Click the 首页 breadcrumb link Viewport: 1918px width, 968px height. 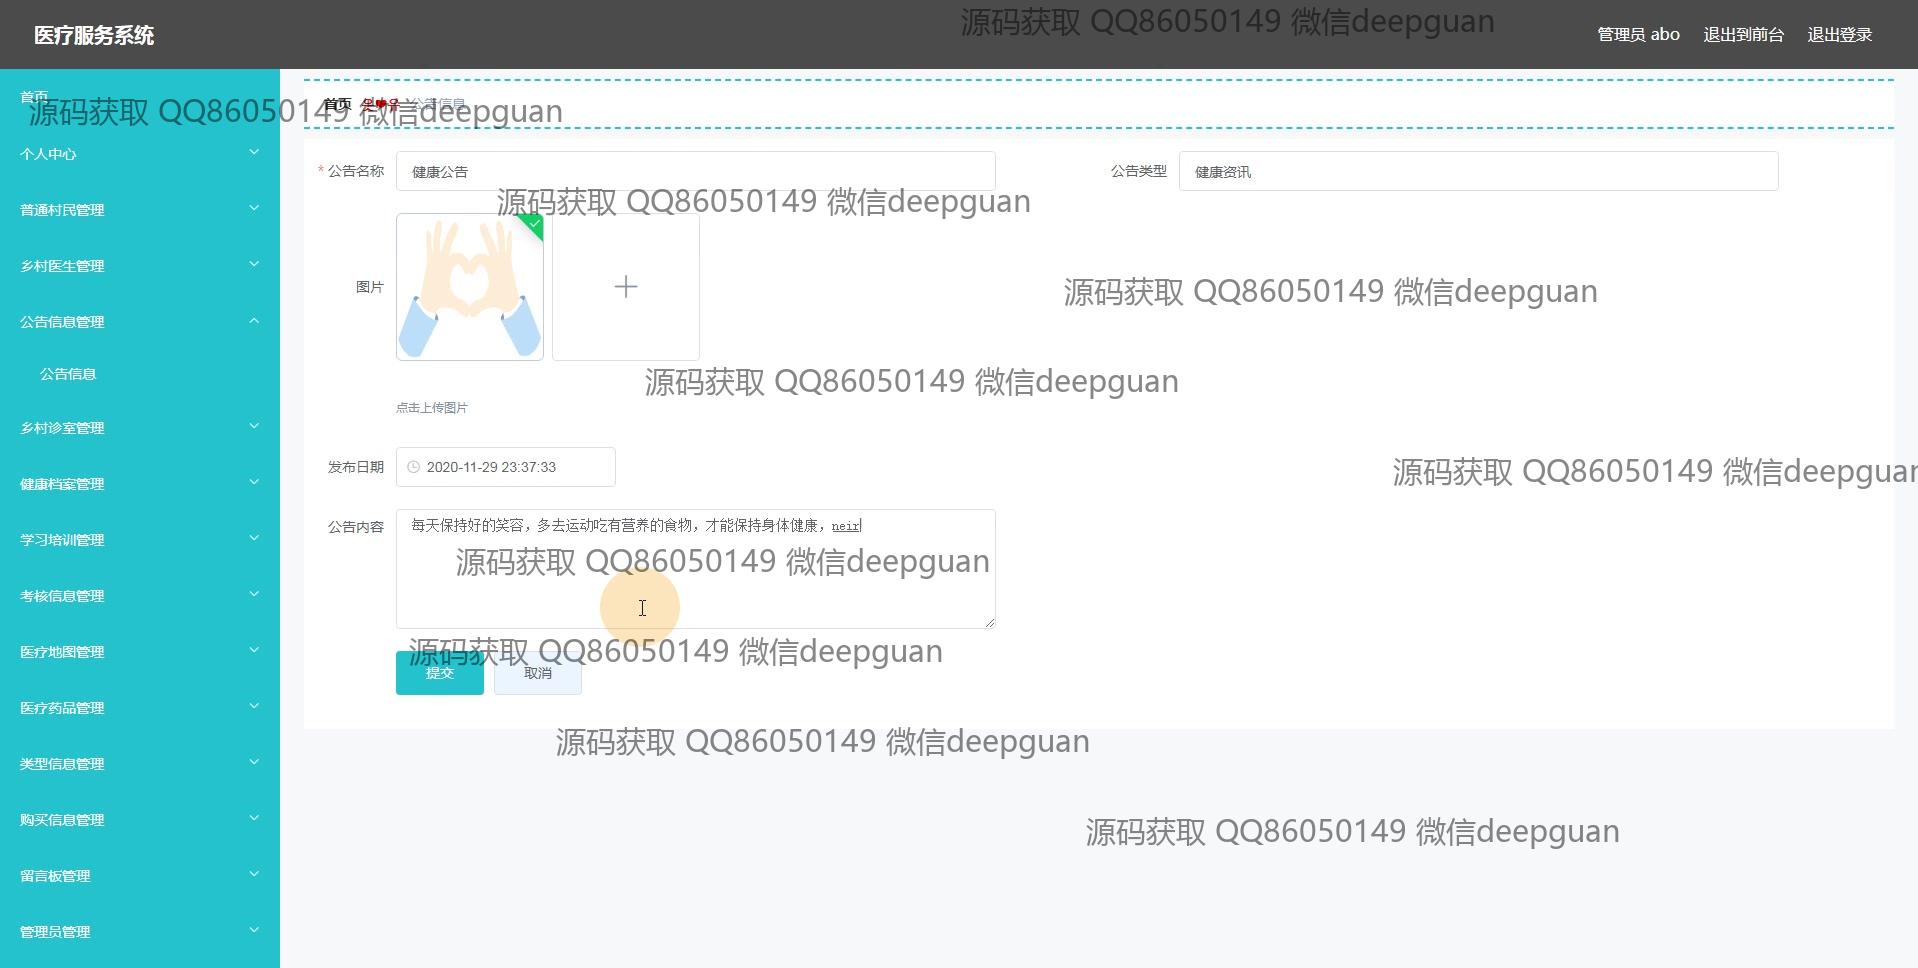(338, 104)
